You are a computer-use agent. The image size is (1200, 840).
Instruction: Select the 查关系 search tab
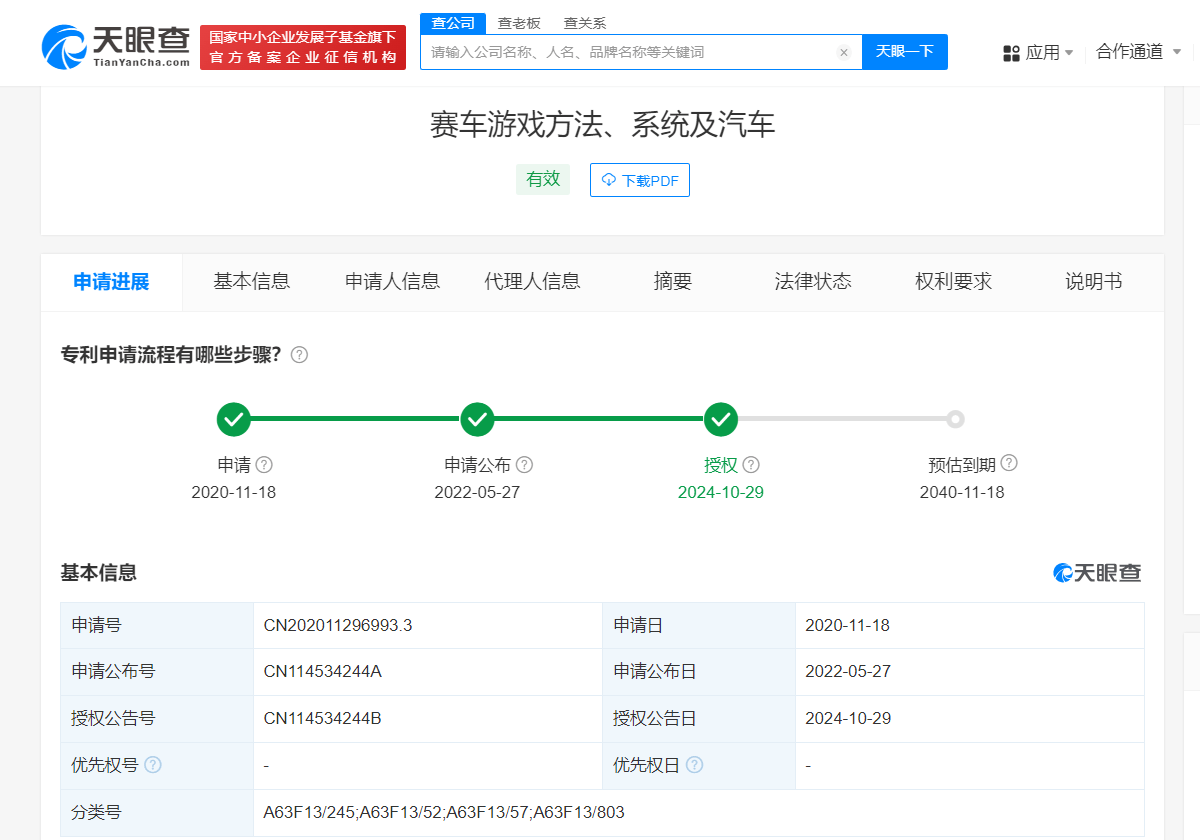(585, 23)
